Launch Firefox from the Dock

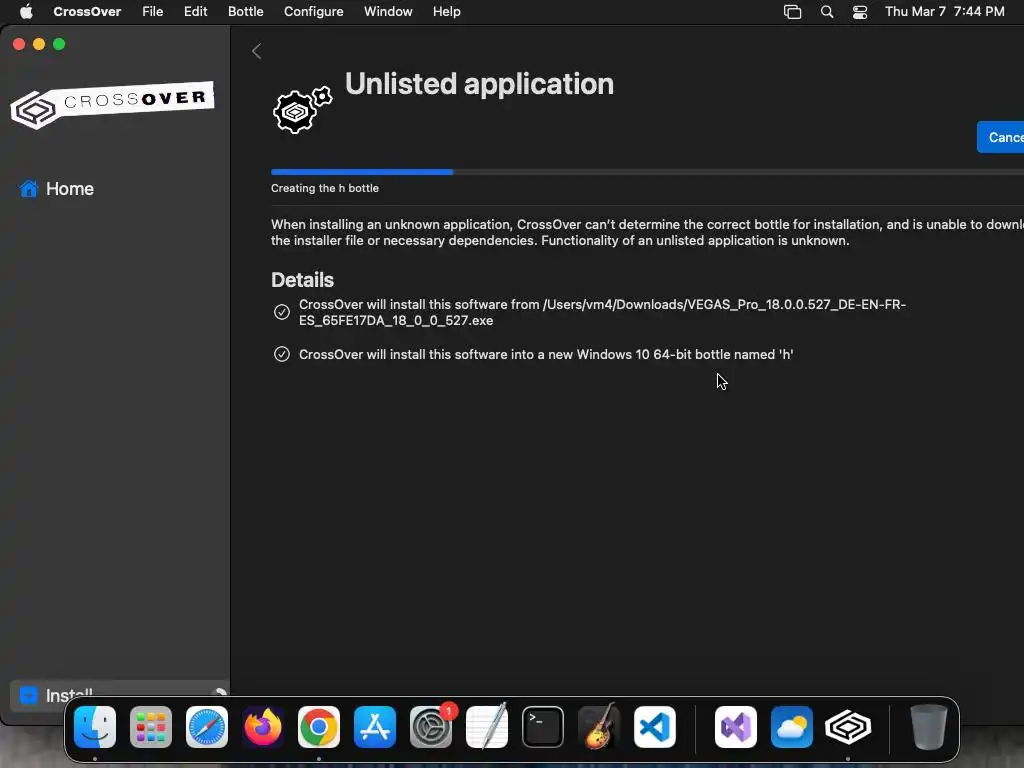[x=263, y=726]
